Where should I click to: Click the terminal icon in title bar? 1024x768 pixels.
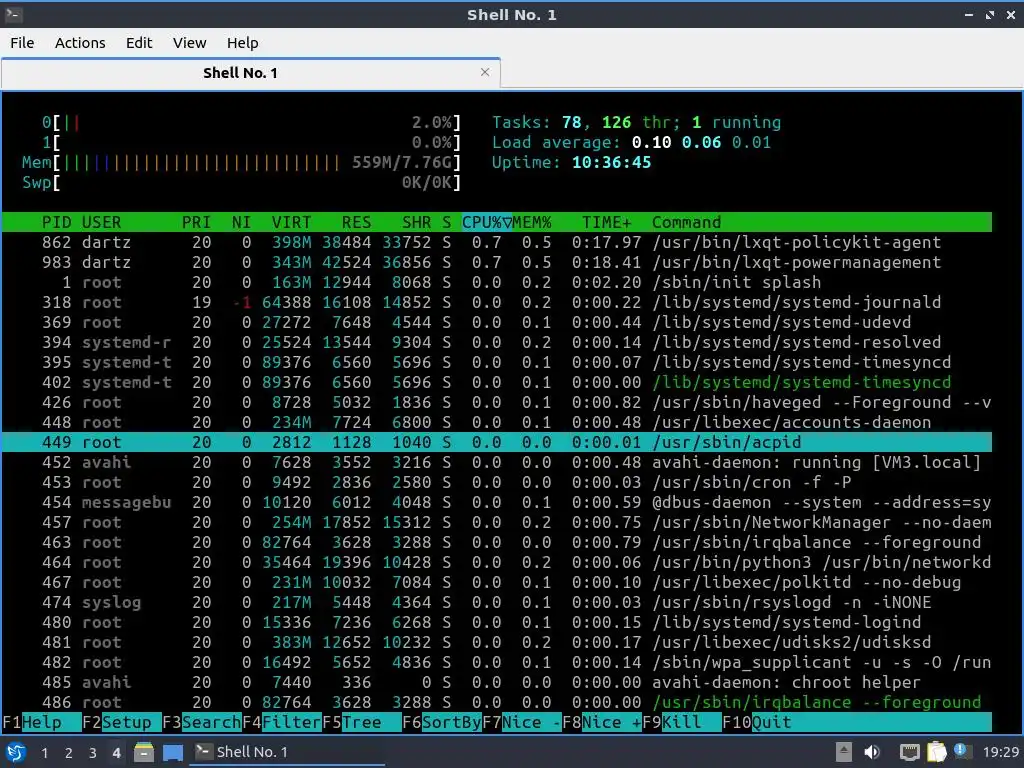click(x=13, y=14)
